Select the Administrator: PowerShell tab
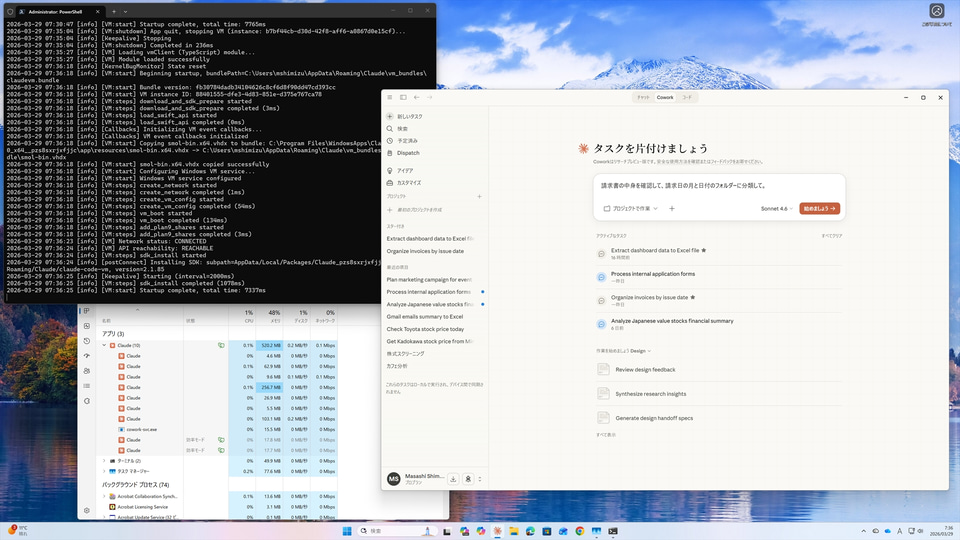Viewport: 960px width, 540px height. [59, 11]
